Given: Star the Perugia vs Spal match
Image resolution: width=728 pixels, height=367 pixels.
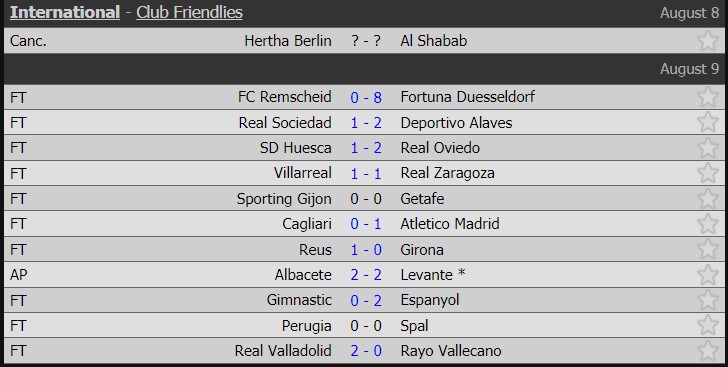Looking at the screenshot, I should tap(708, 325).
